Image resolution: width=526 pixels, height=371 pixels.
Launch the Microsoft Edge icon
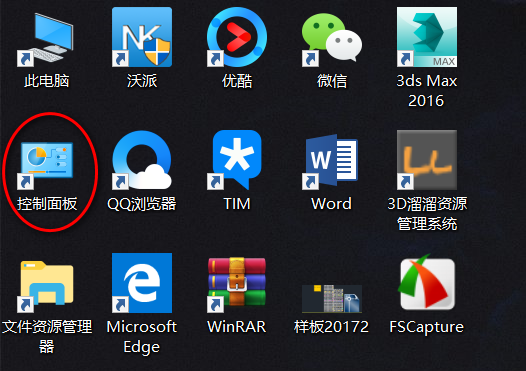coord(142,283)
